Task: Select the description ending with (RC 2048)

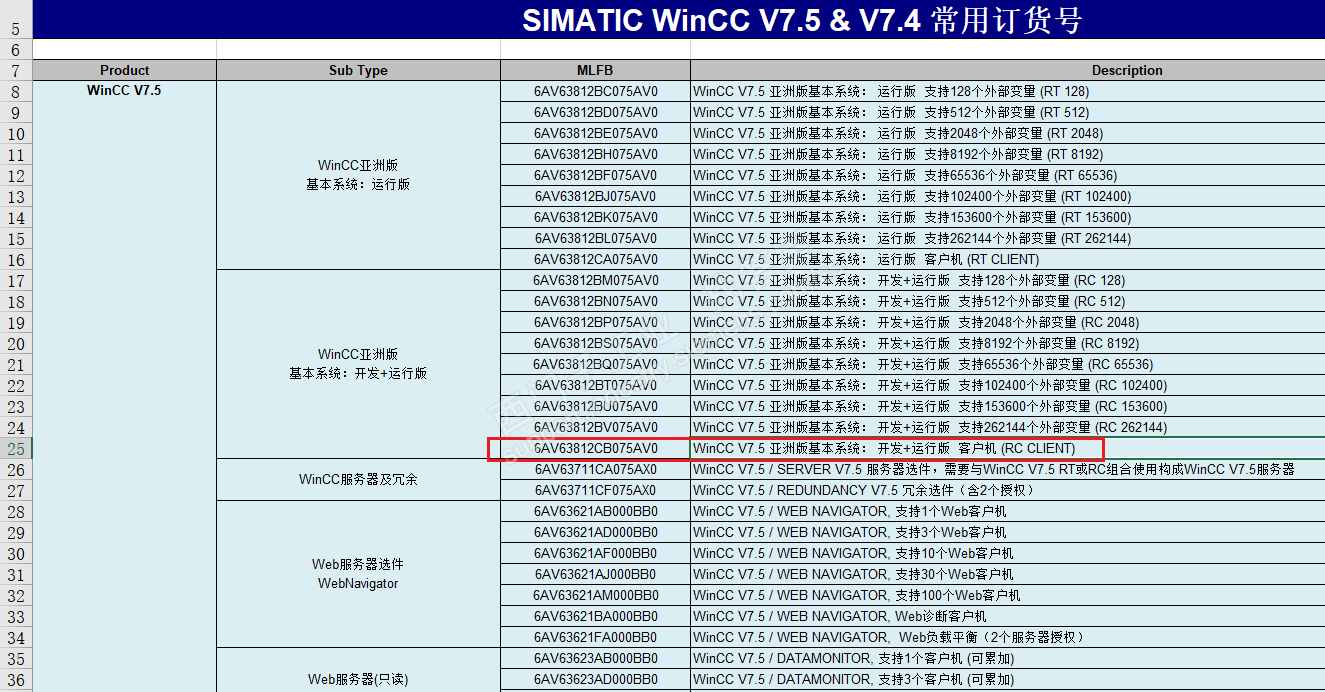Action: tap(1007, 322)
